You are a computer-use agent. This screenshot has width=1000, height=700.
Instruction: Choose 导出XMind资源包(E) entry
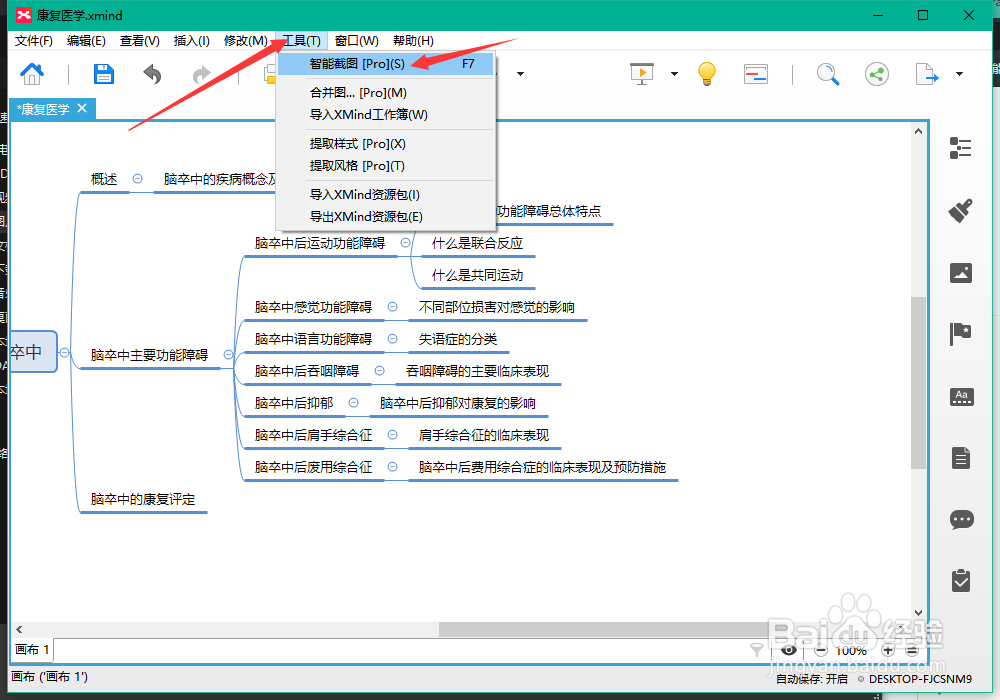tap(386, 217)
